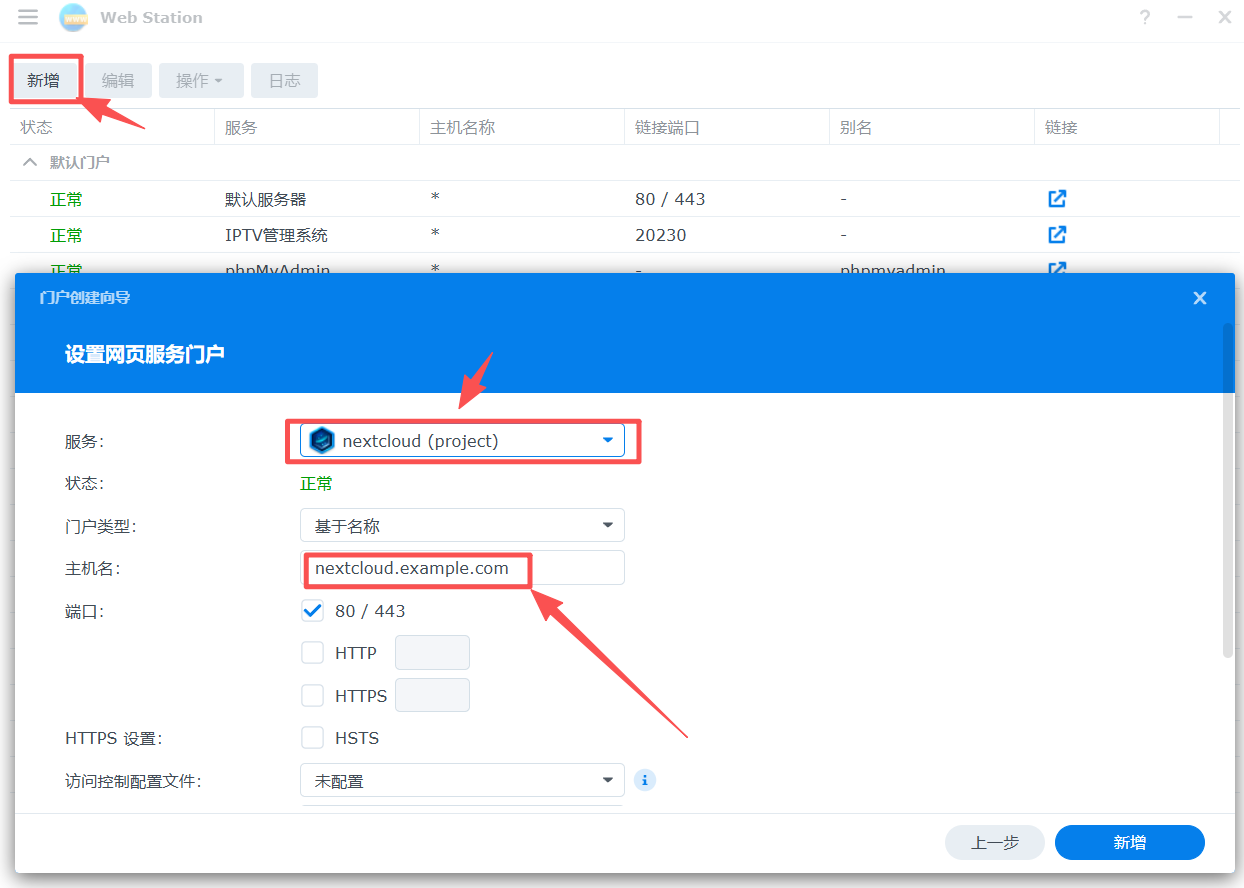The image size is (1244, 888).
Task: Open the 服务 dropdown showing nextcloud (project)
Action: [462, 441]
